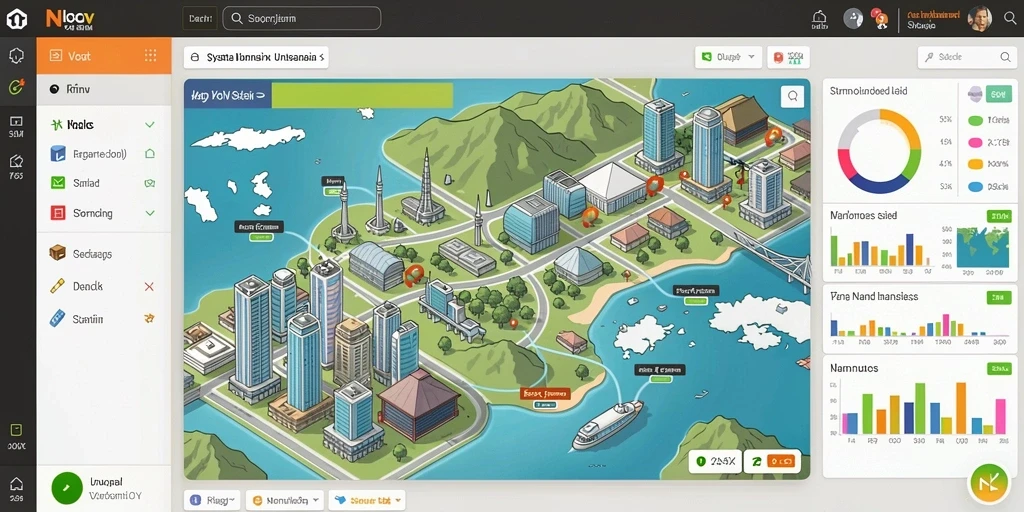Click the house logo icon at top-left
The width and height of the screenshot is (1024, 512).
coord(17,19)
